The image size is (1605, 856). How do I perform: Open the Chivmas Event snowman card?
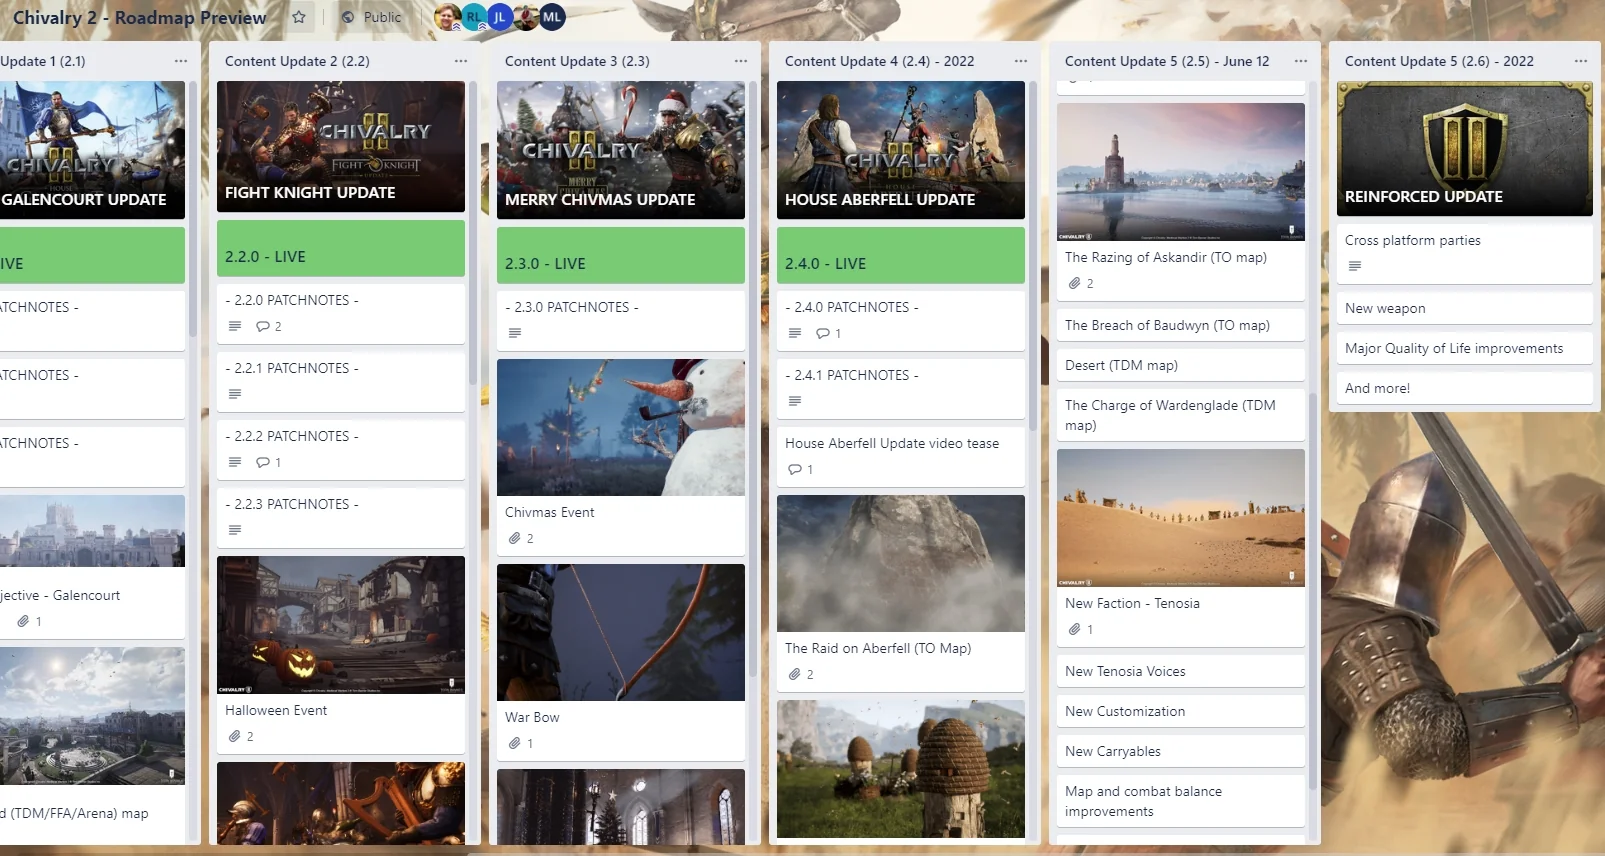[x=621, y=457]
